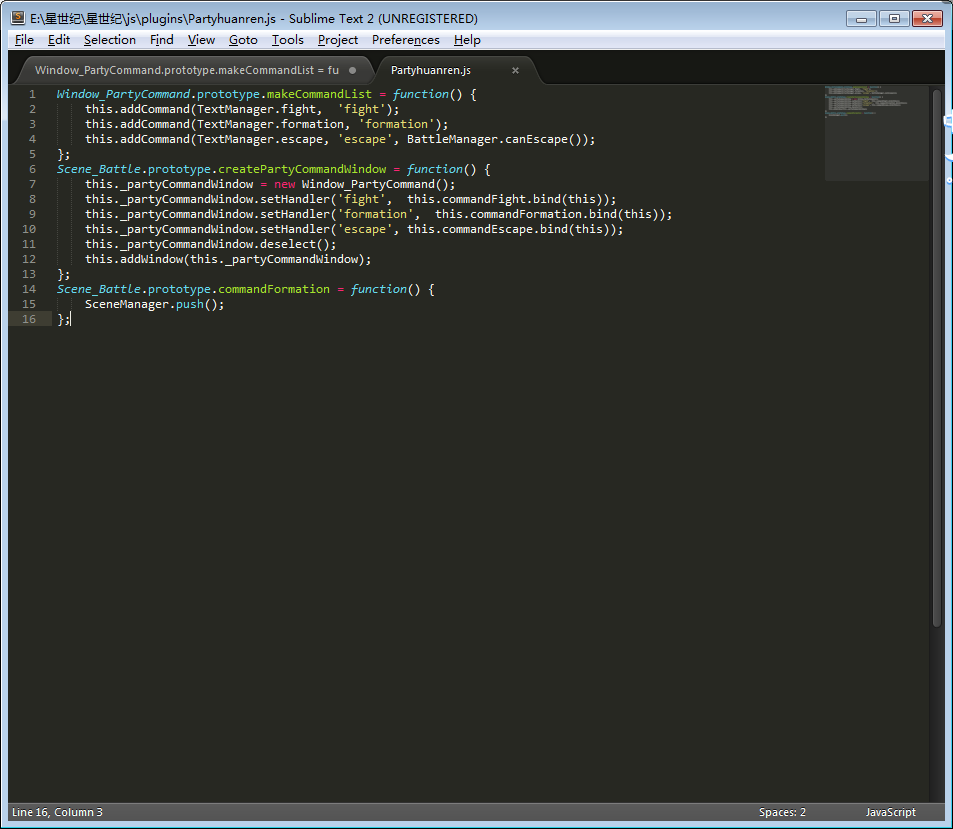Click the Line 16, Column 3 status text
The image size is (953, 829).
point(57,812)
